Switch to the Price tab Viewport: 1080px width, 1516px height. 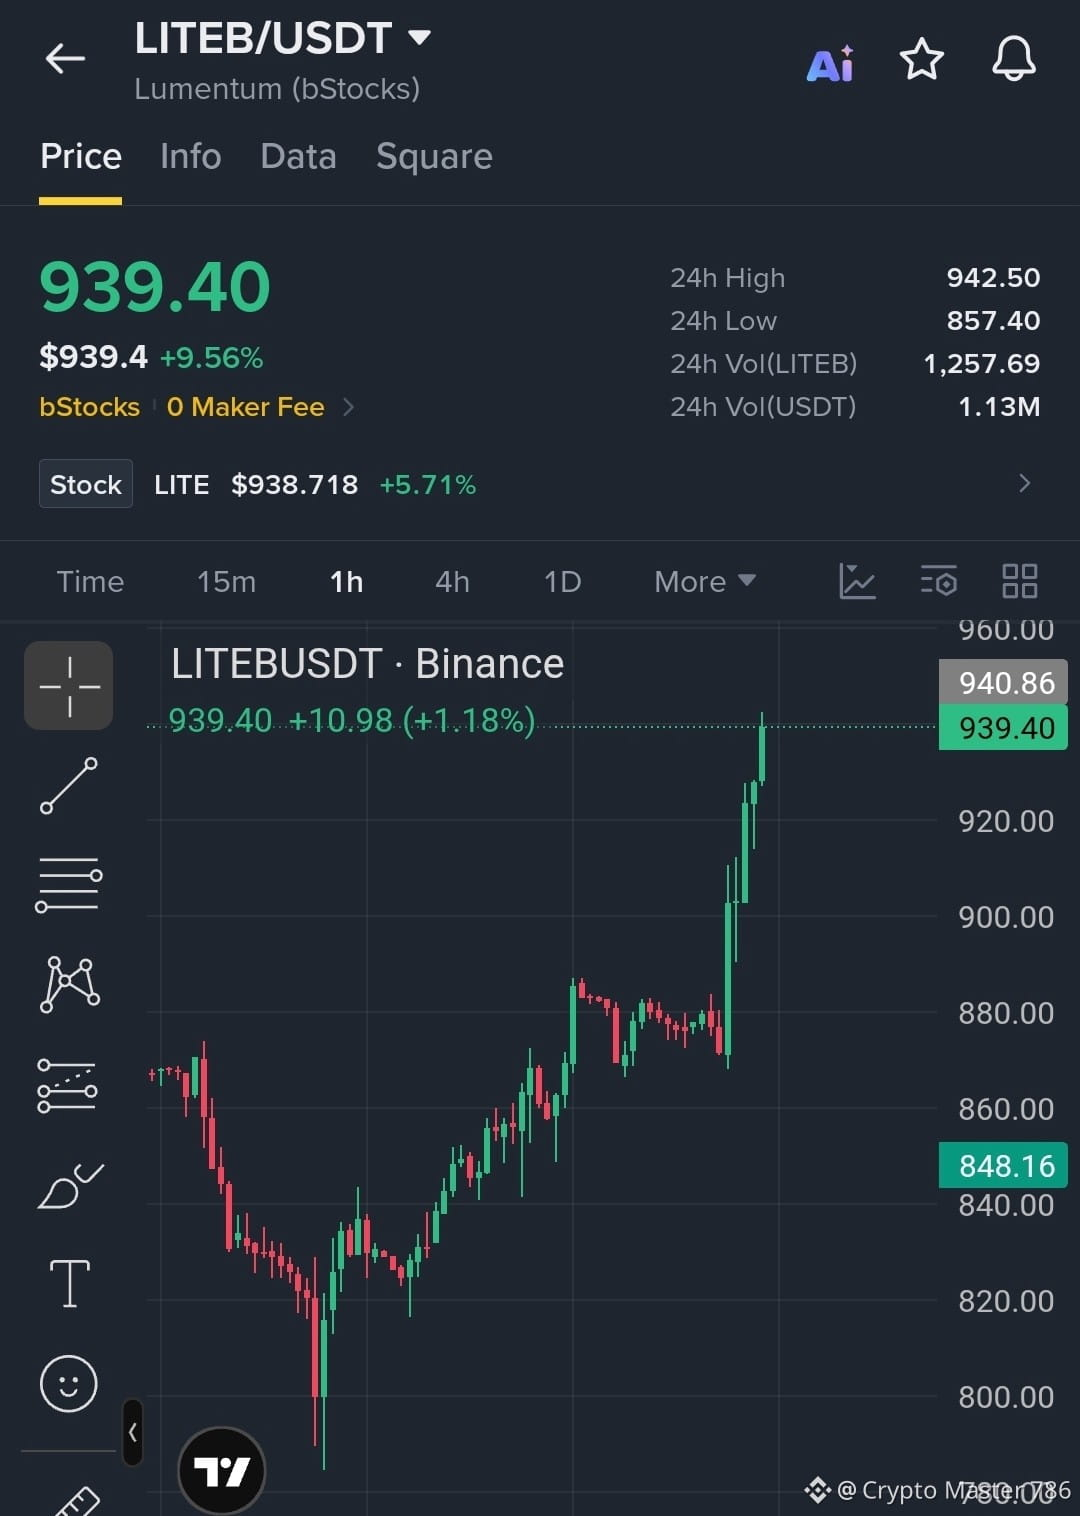tap(81, 157)
